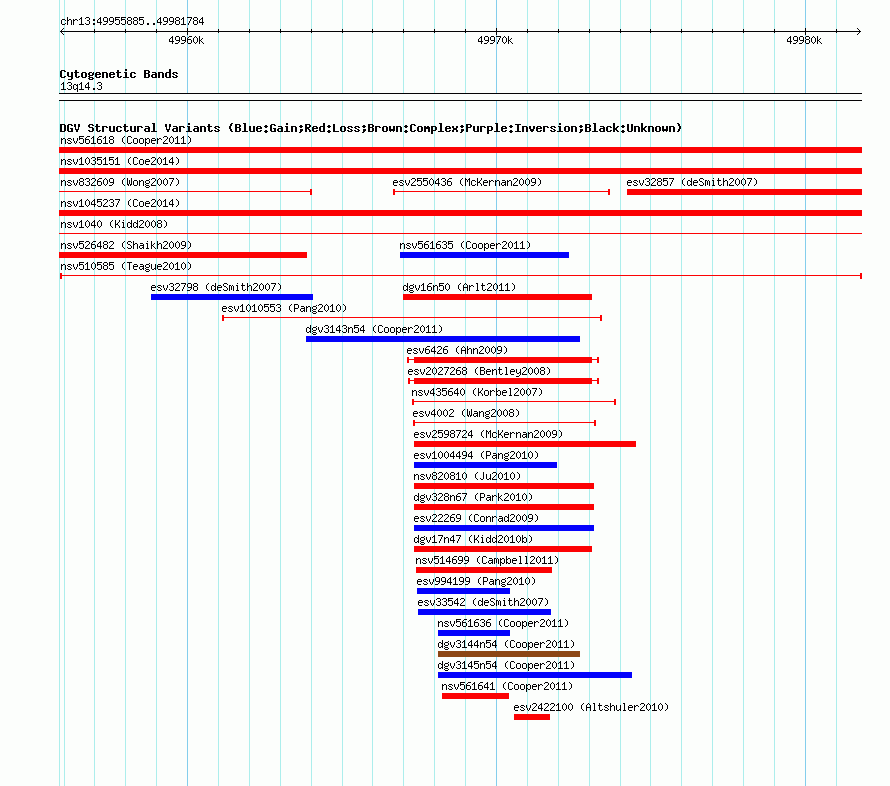Click the nsv435640 (Korbel2007) label

[x=477, y=392]
